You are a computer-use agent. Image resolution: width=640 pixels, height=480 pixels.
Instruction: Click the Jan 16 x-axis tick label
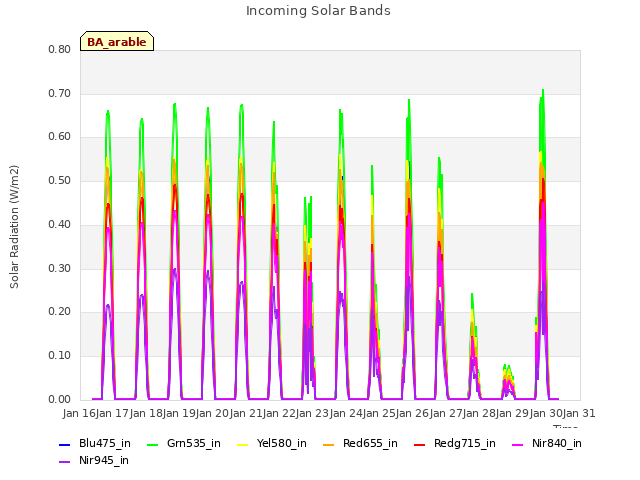79,413
